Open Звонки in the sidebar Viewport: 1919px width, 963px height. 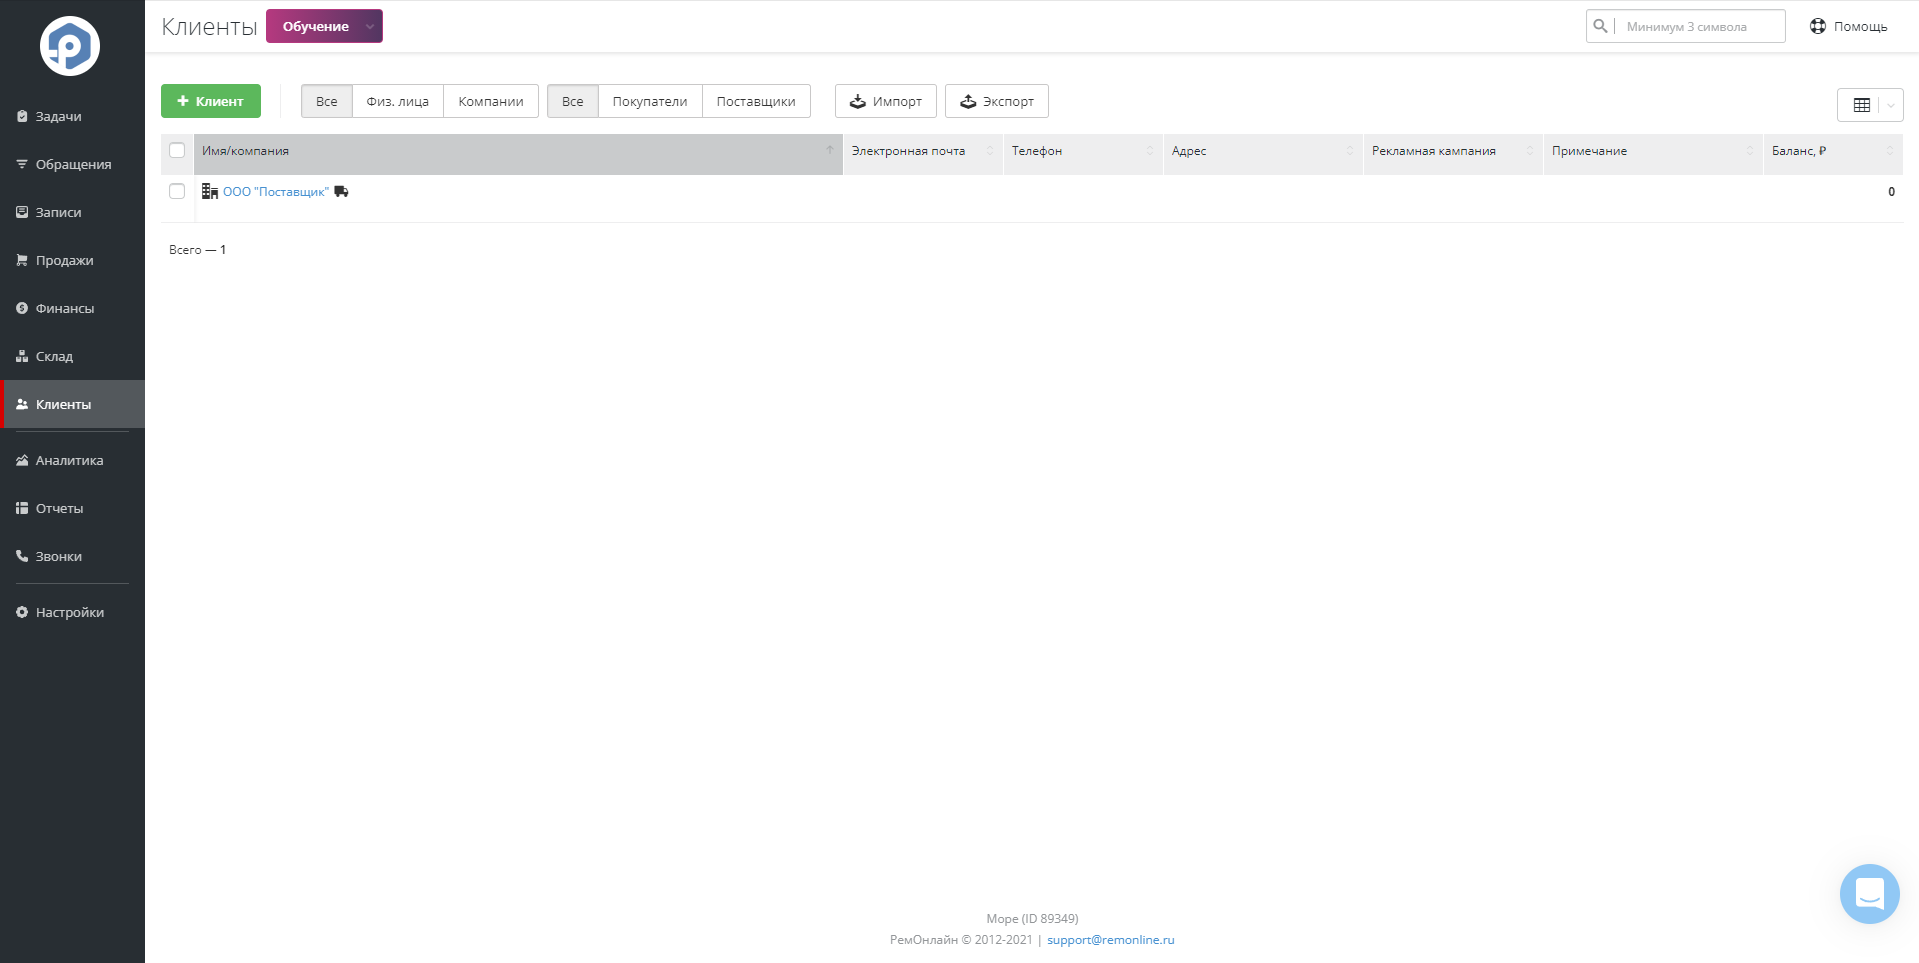tap(72, 556)
